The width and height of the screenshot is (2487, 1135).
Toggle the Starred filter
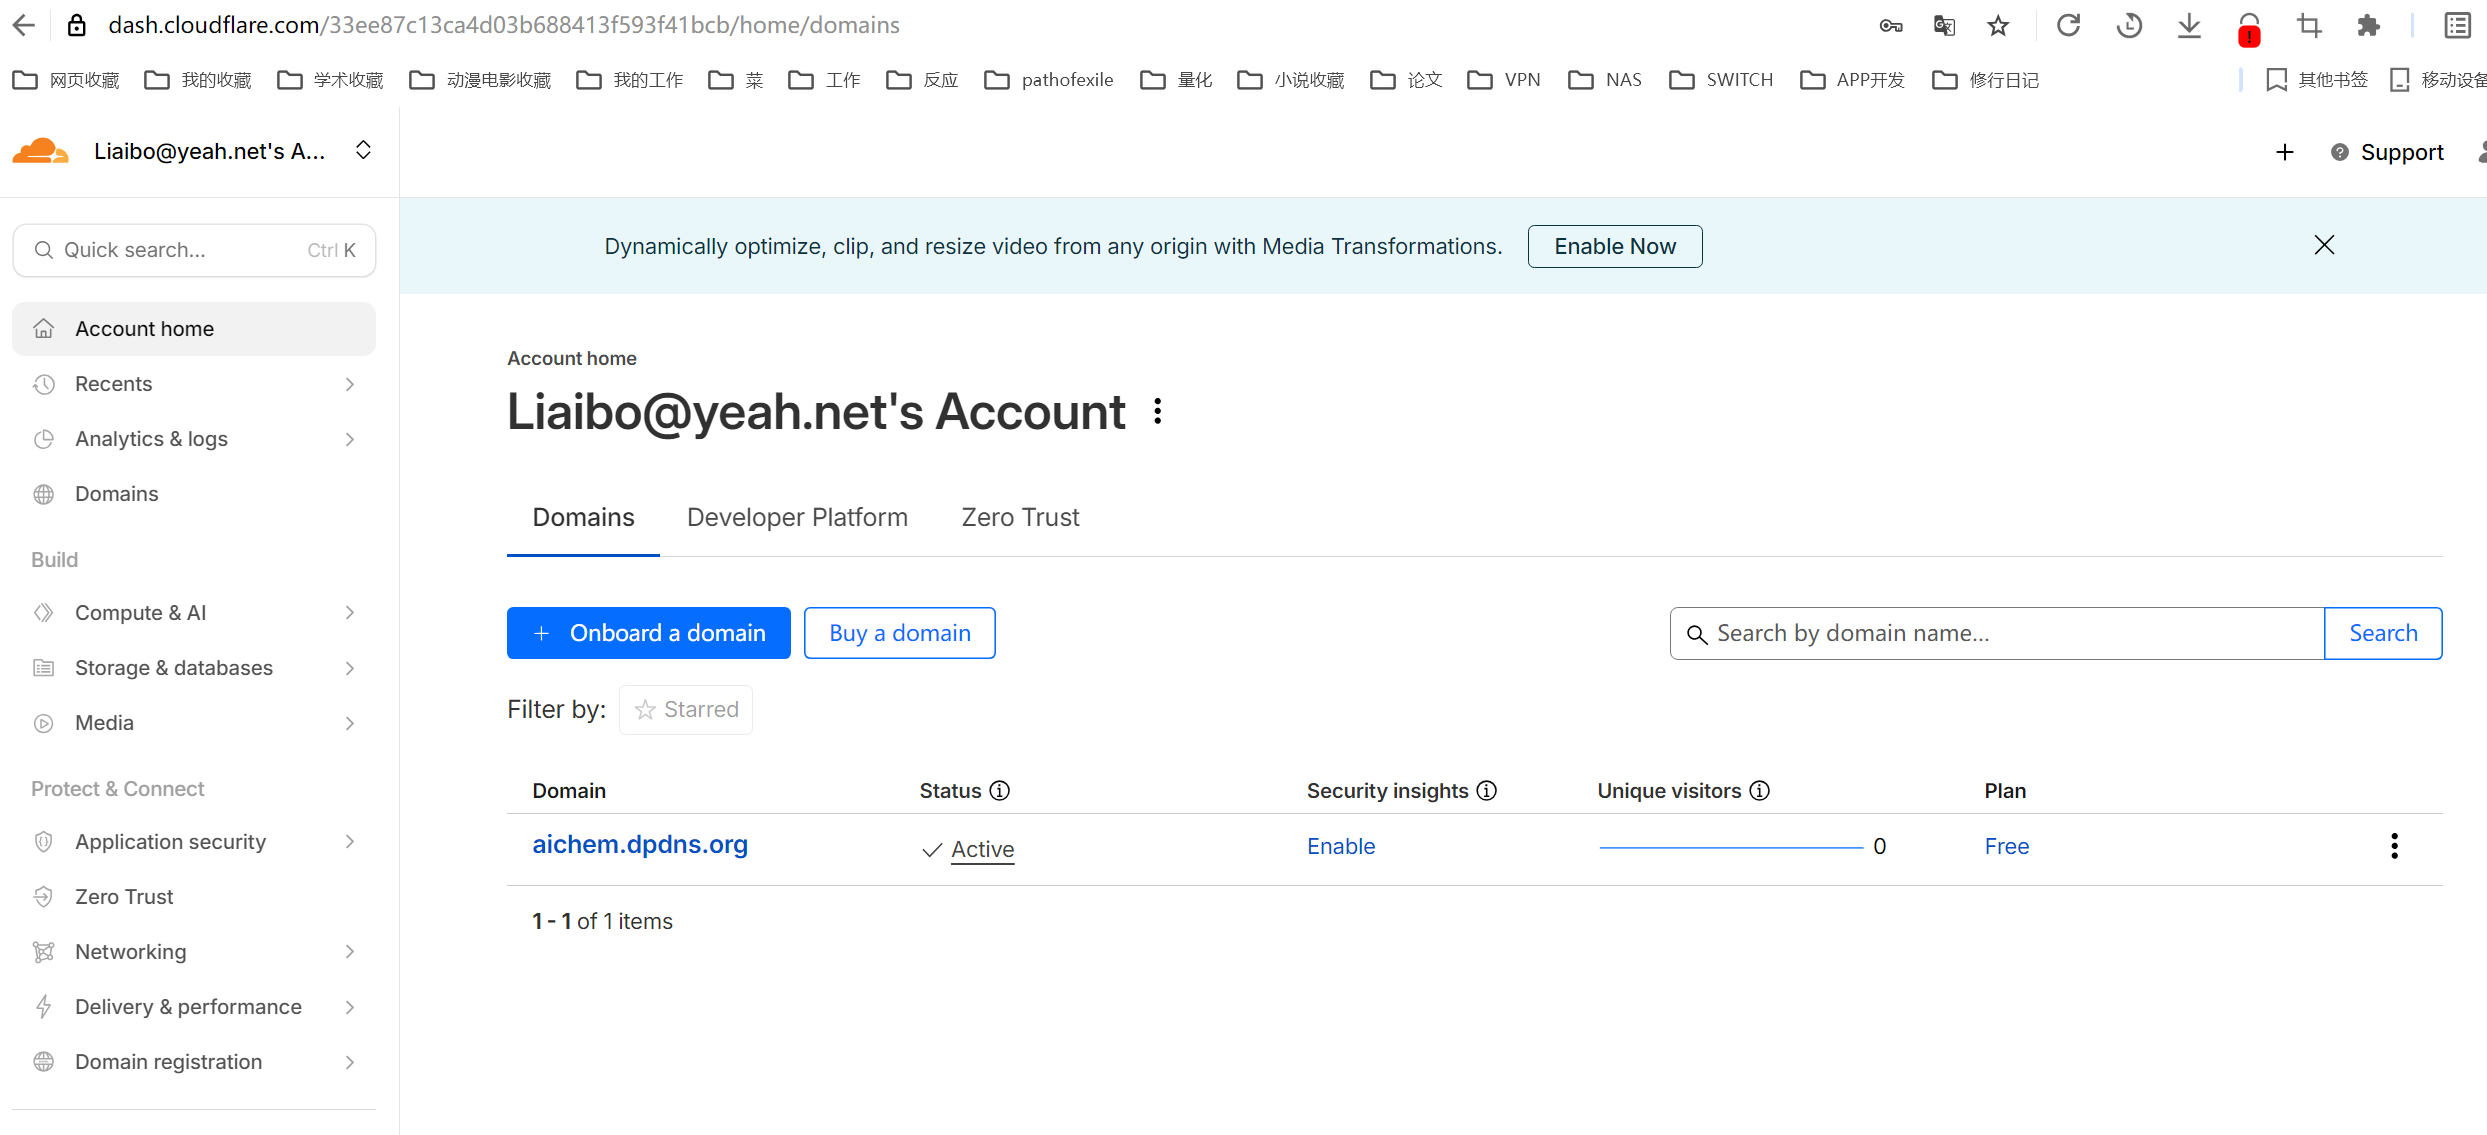(686, 710)
